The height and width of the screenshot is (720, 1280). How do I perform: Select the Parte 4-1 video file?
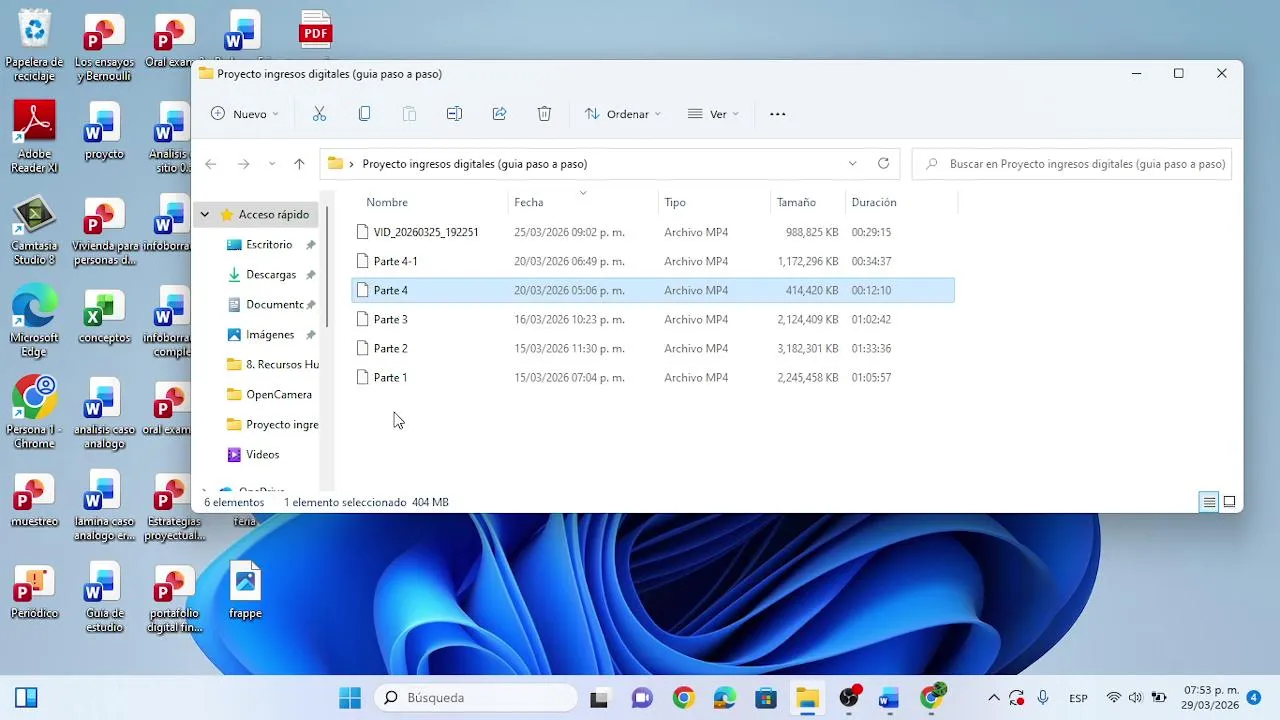click(x=653, y=261)
